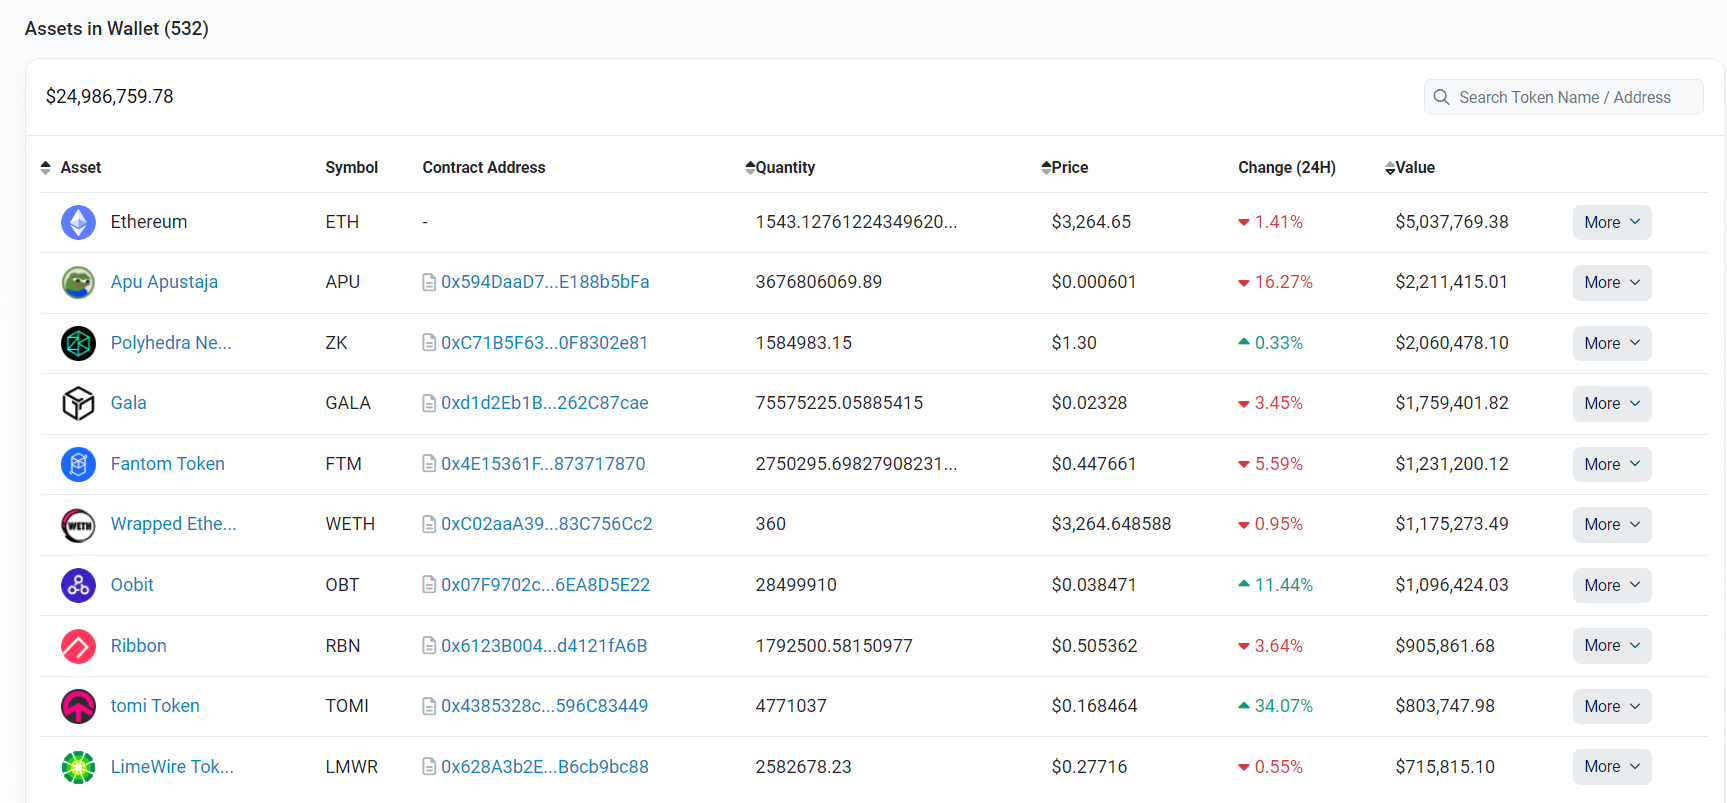
Task: Open the More dropdown for Gala
Action: click(x=1612, y=403)
